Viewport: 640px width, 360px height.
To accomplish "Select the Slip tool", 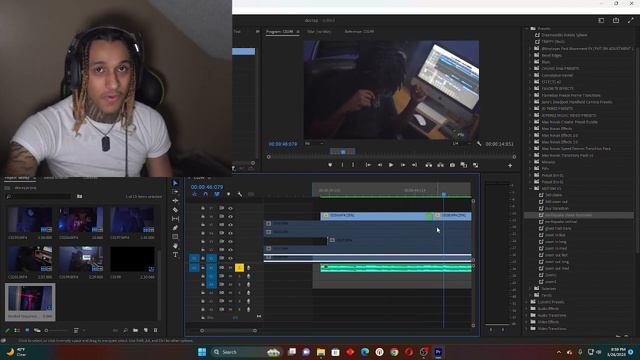I will pyautogui.click(x=175, y=219).
